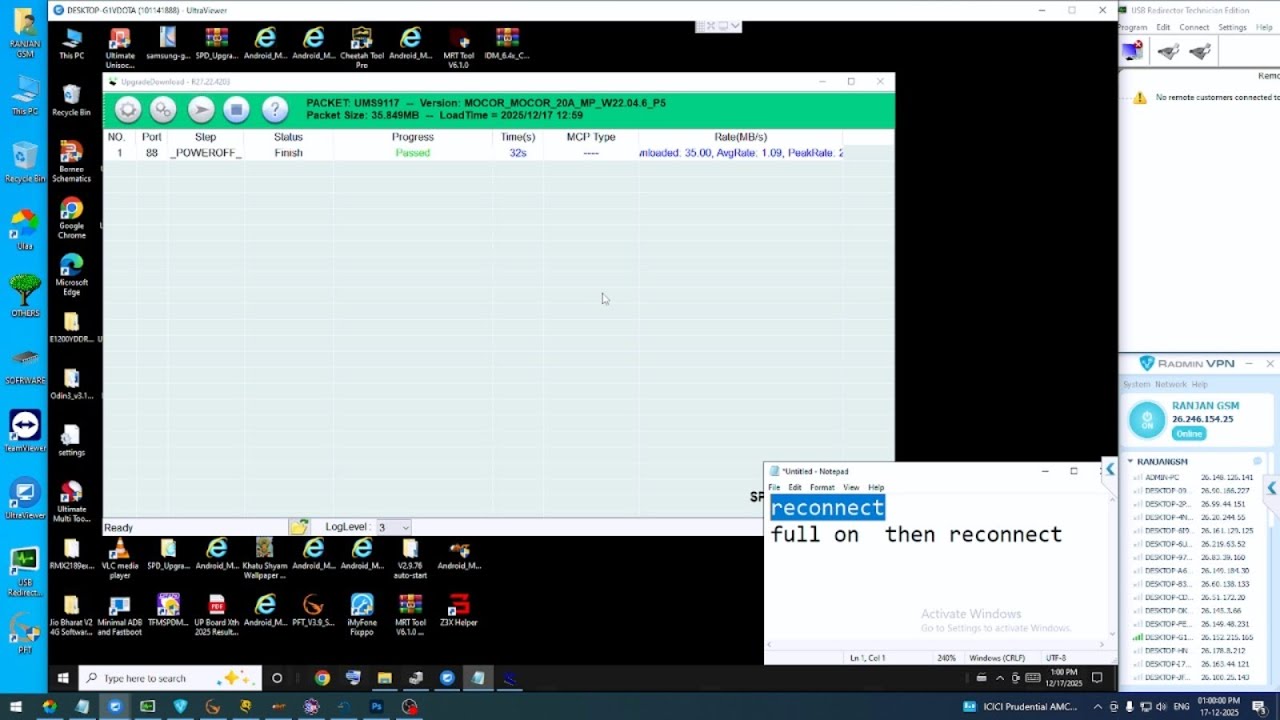Open the LogLevel dropdown showing 3

pos(393,527)
